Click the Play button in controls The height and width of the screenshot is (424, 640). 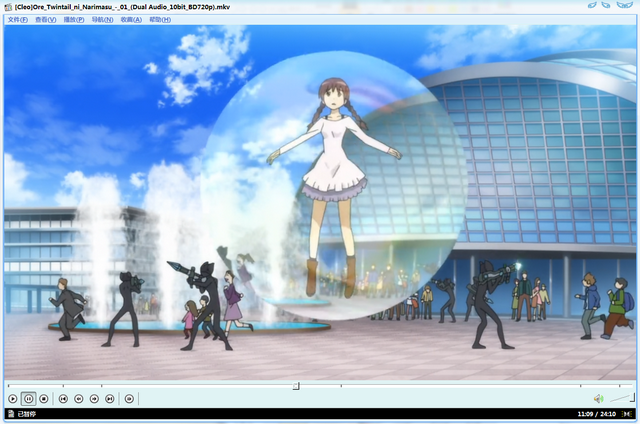tap(13, 399)
